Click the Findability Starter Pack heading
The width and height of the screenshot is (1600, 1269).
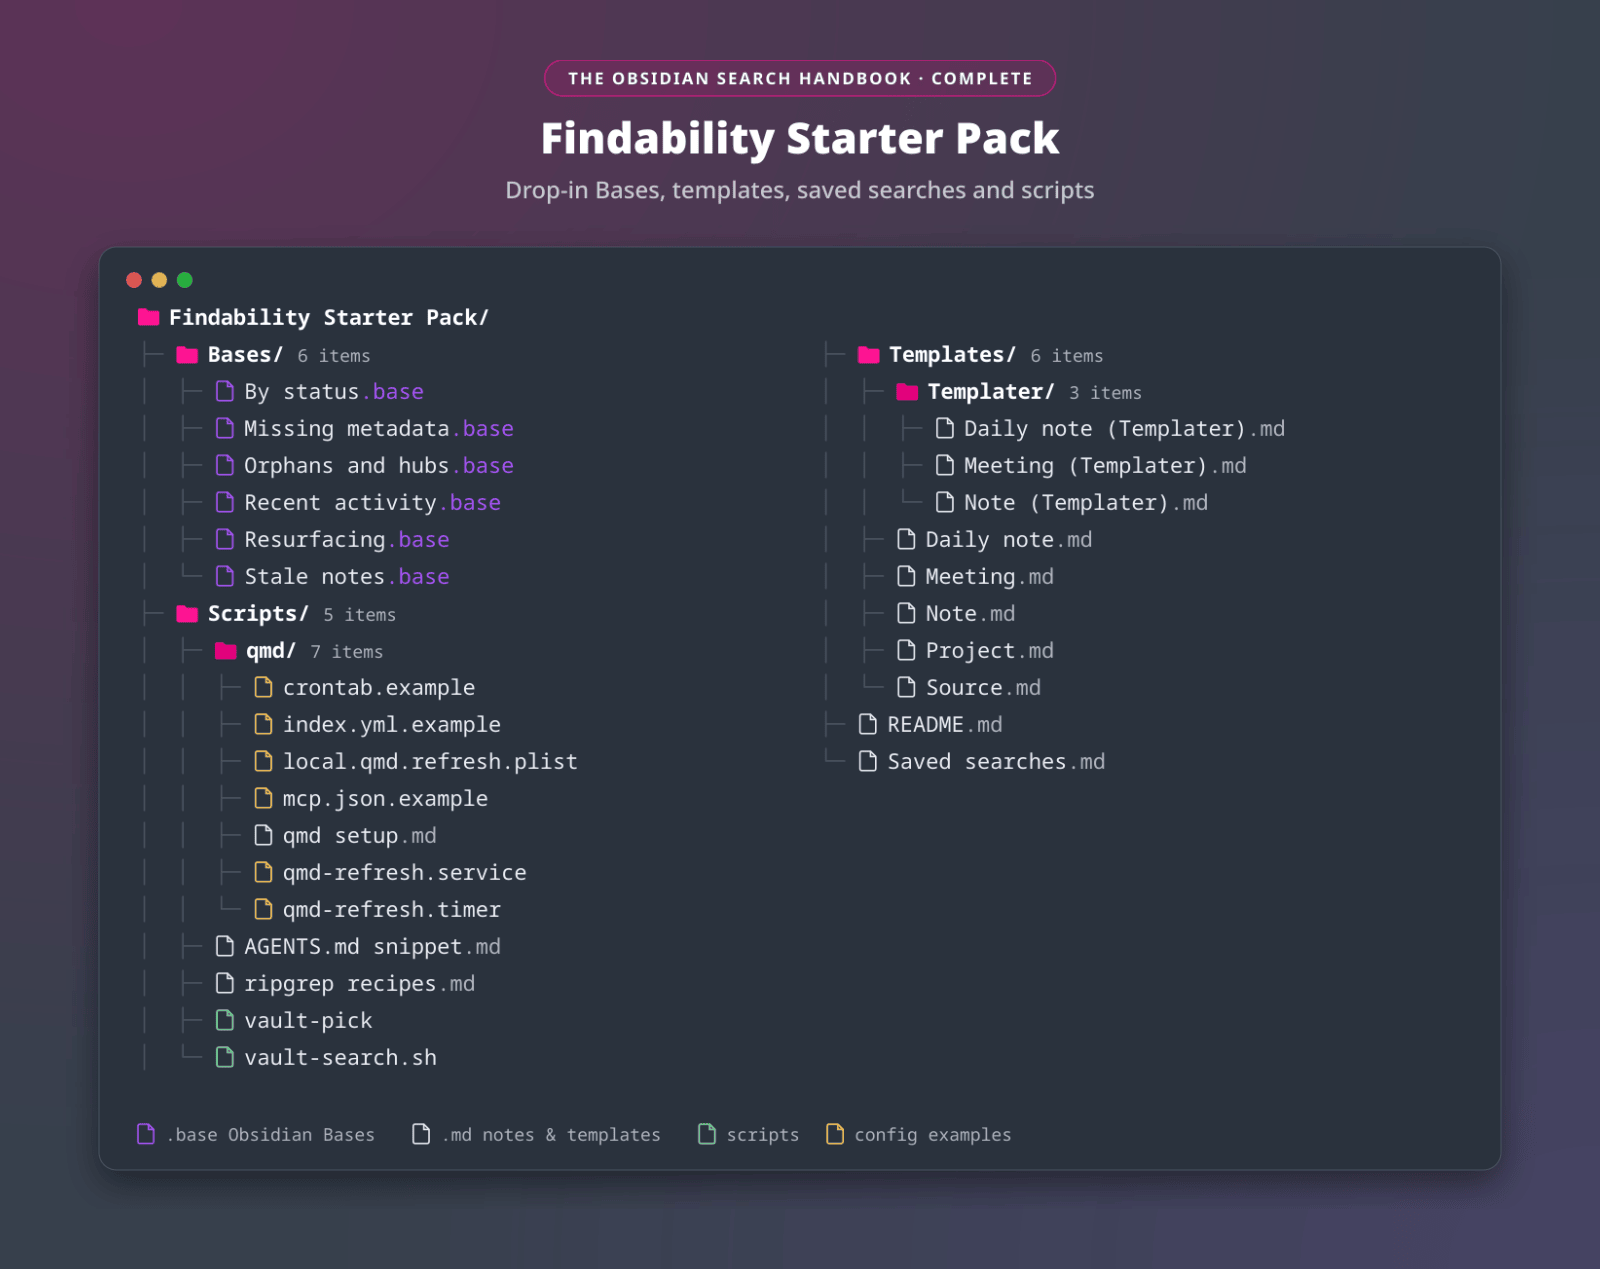pyautogui.click(x=800, y=138)
